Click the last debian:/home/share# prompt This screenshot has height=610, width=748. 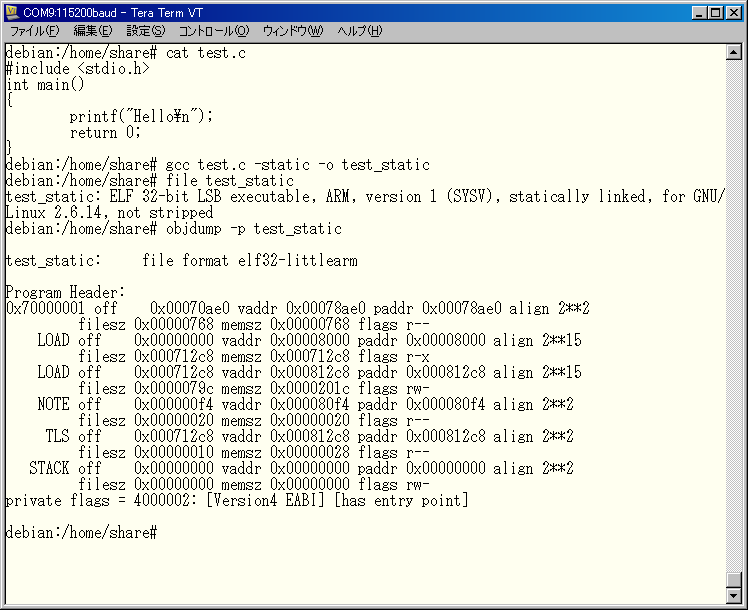click(x=81, y=533)
